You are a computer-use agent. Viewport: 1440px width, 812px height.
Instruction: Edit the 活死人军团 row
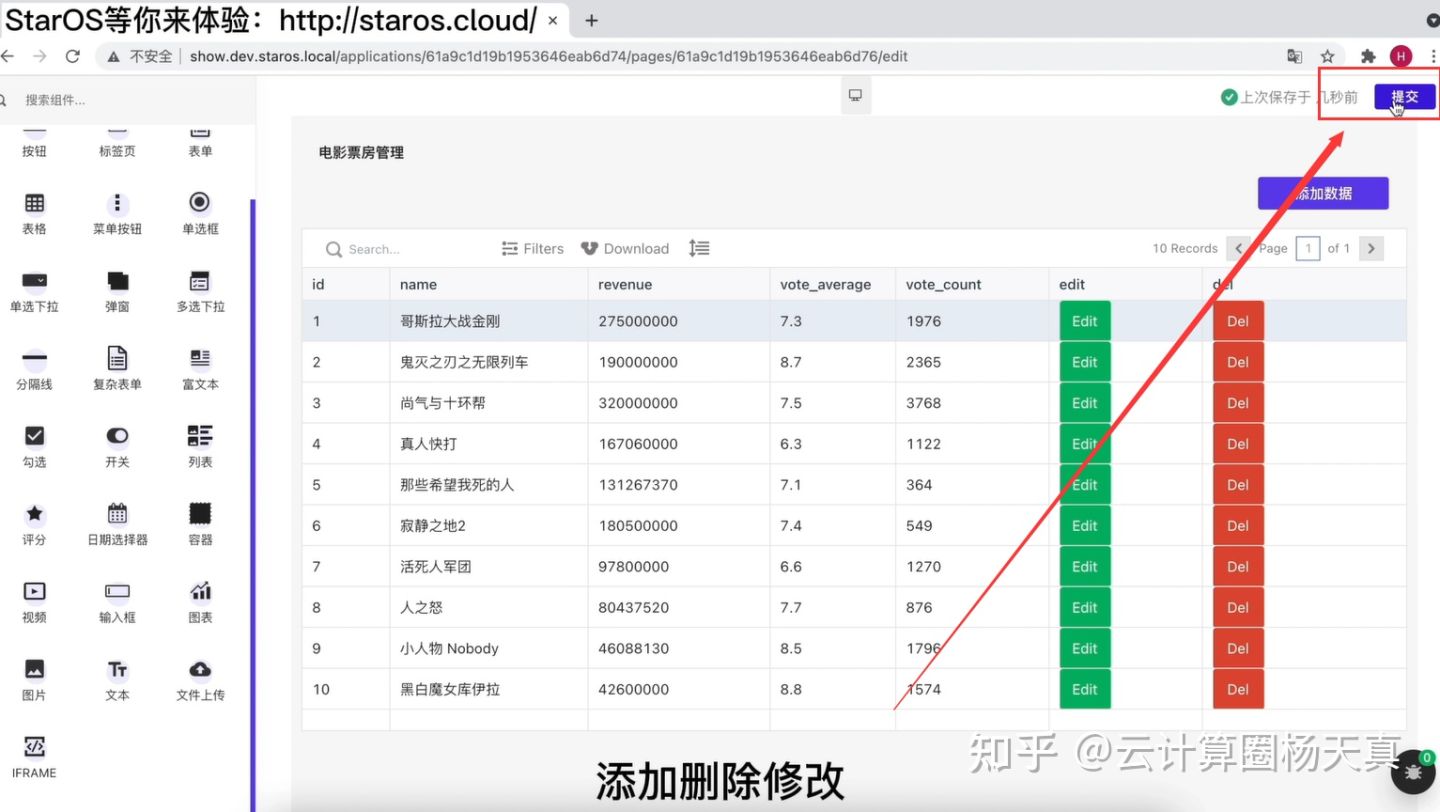coord(1085,566)
